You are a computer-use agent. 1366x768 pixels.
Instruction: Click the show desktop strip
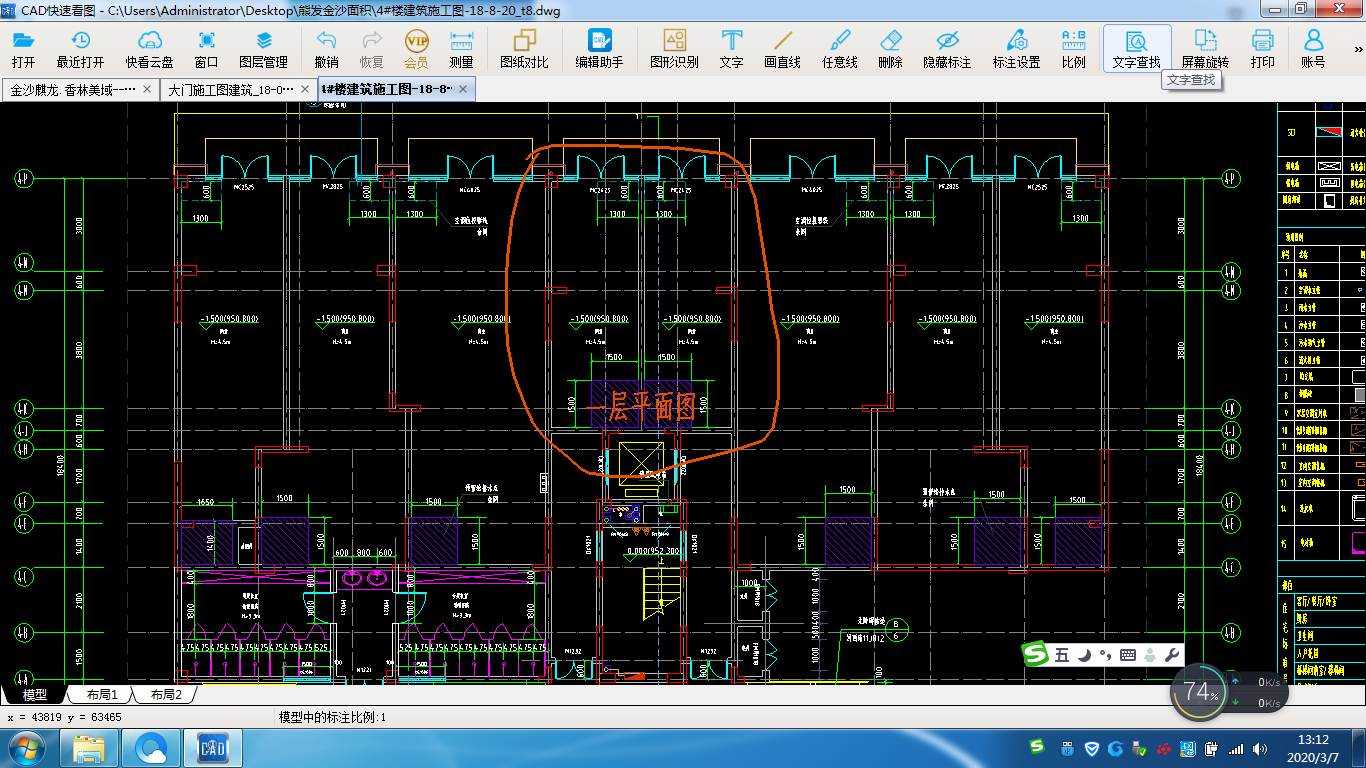pyautogui.click(x=1359, y=748)
